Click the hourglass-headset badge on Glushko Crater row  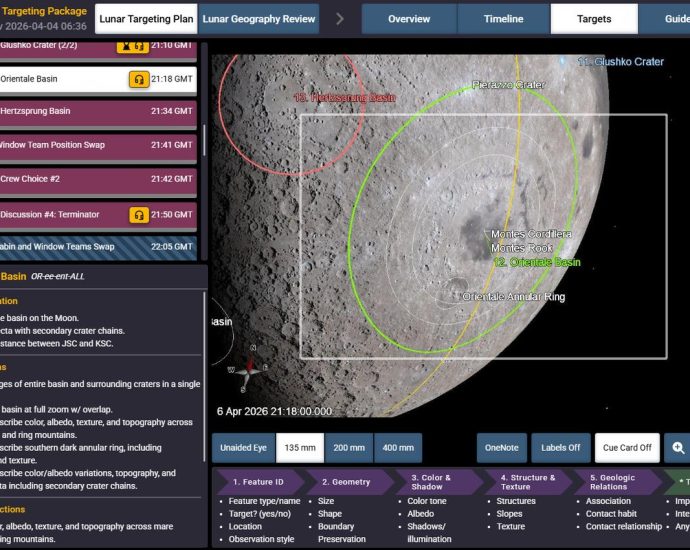pyautogui.click(x=132, y=46)
